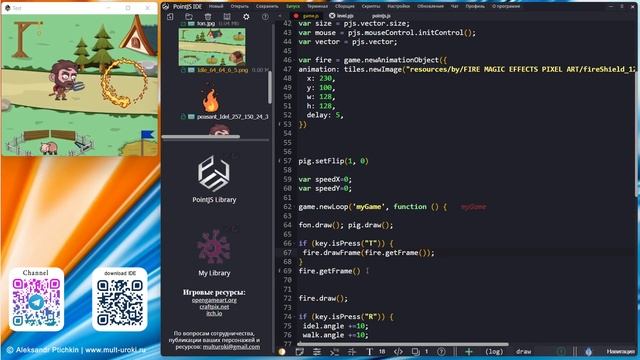
Task: Click line number 67 in the editor gutter
Action: click(x=287, y=253)
